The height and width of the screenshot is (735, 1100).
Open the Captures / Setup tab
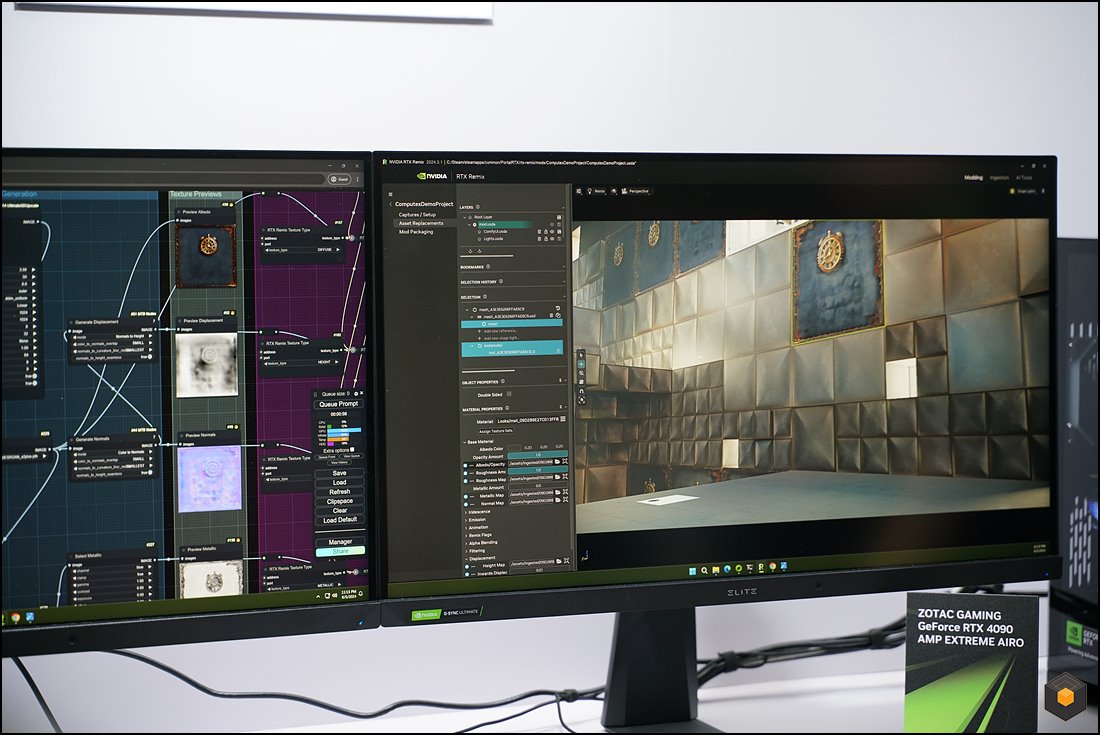pyautogui.click(x=417, y=215)
